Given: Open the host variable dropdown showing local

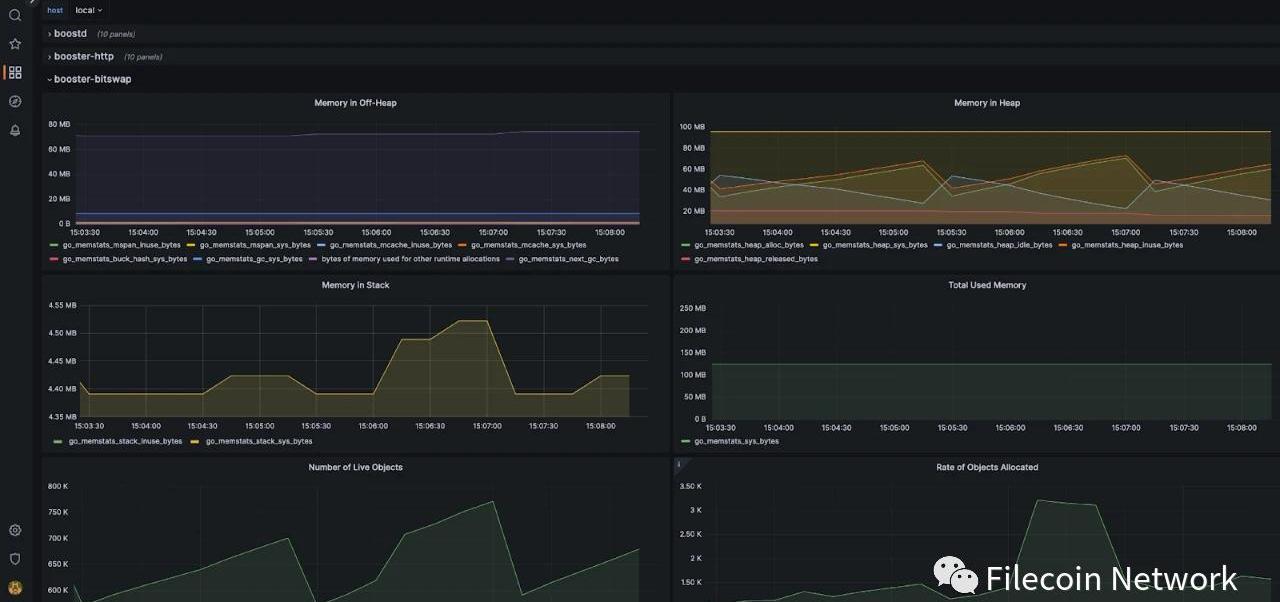Looking at the screenshot, I should click(x=88, y=10).
